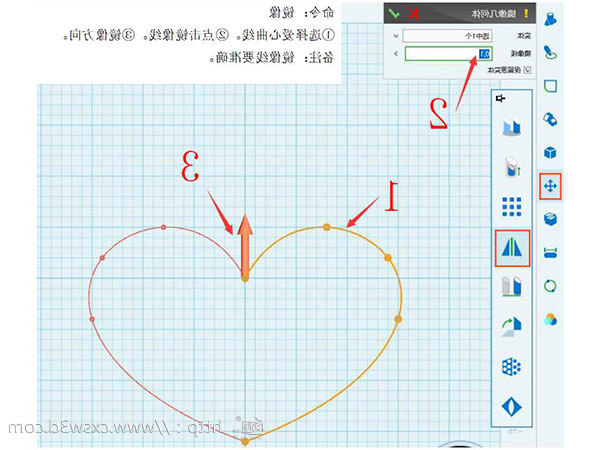Screen dimensions: 600x450
Task: Open the color material tool (overlapping colored circles)
Action: [550, 319]
